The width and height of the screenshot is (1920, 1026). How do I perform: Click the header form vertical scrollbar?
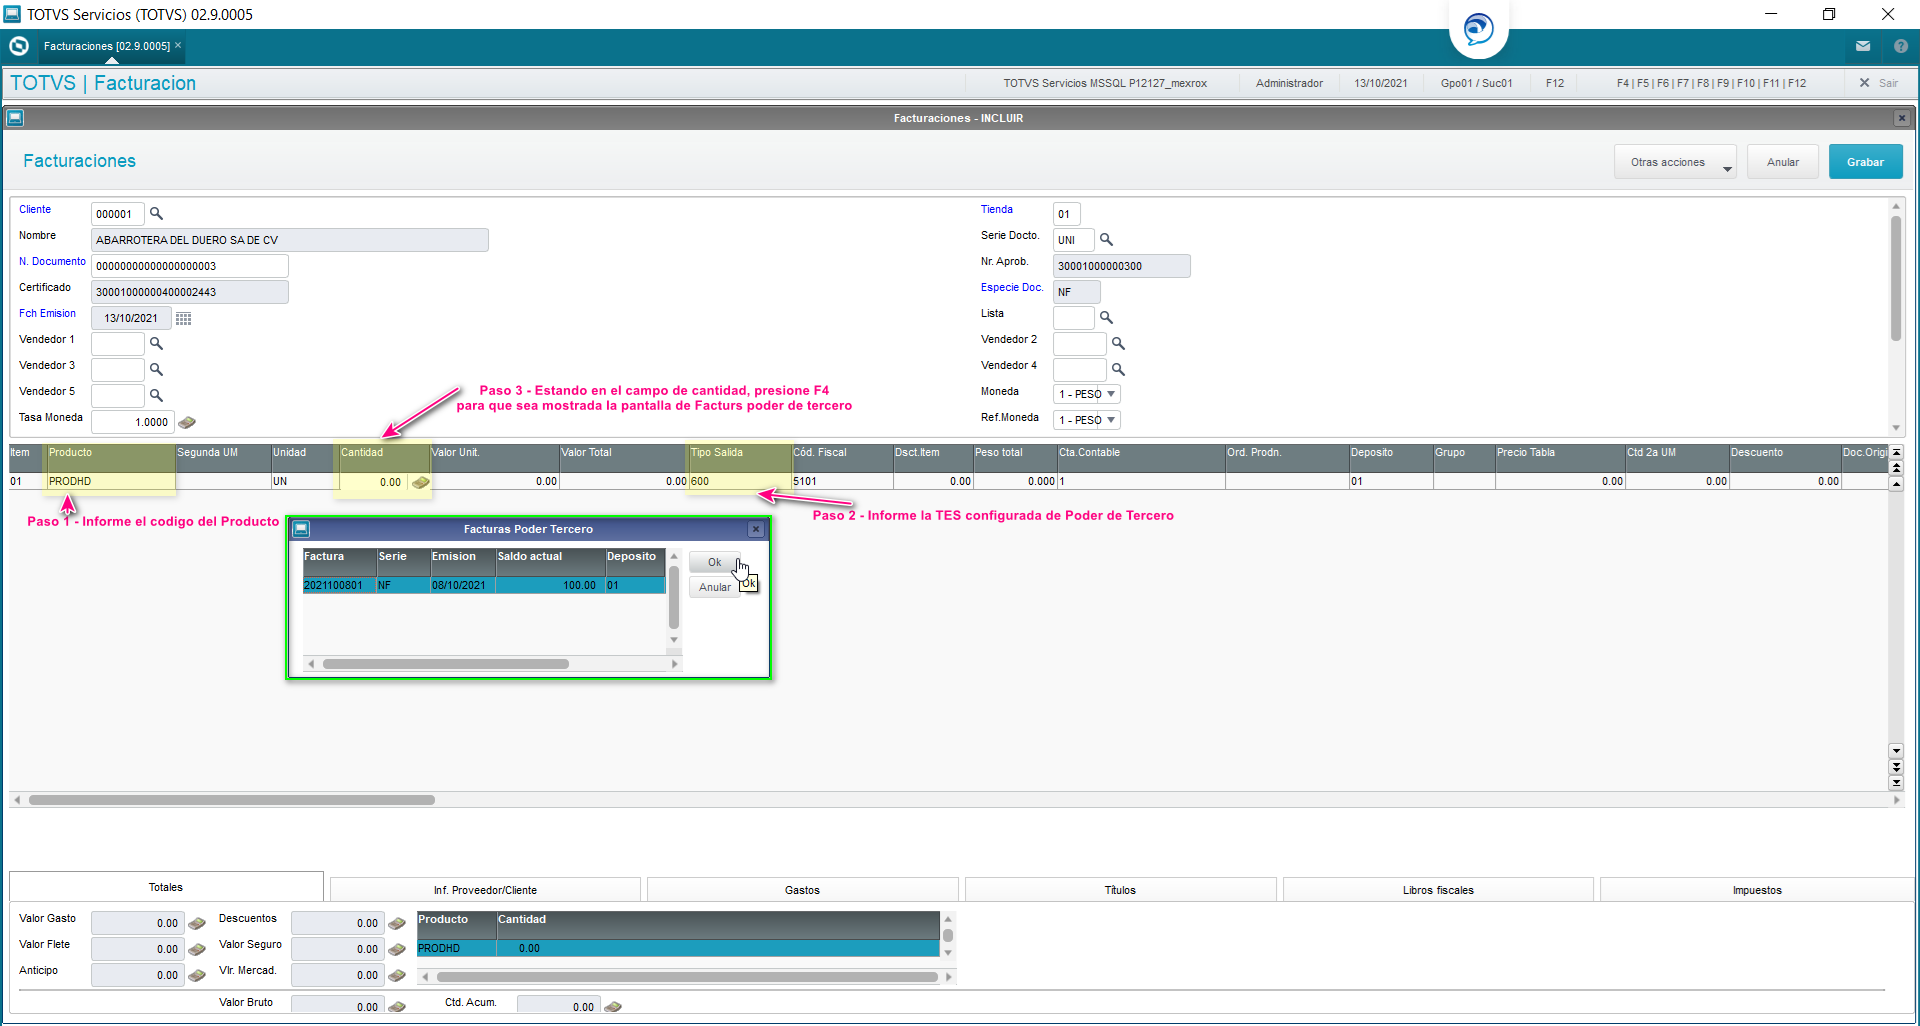pos(1896,280)
